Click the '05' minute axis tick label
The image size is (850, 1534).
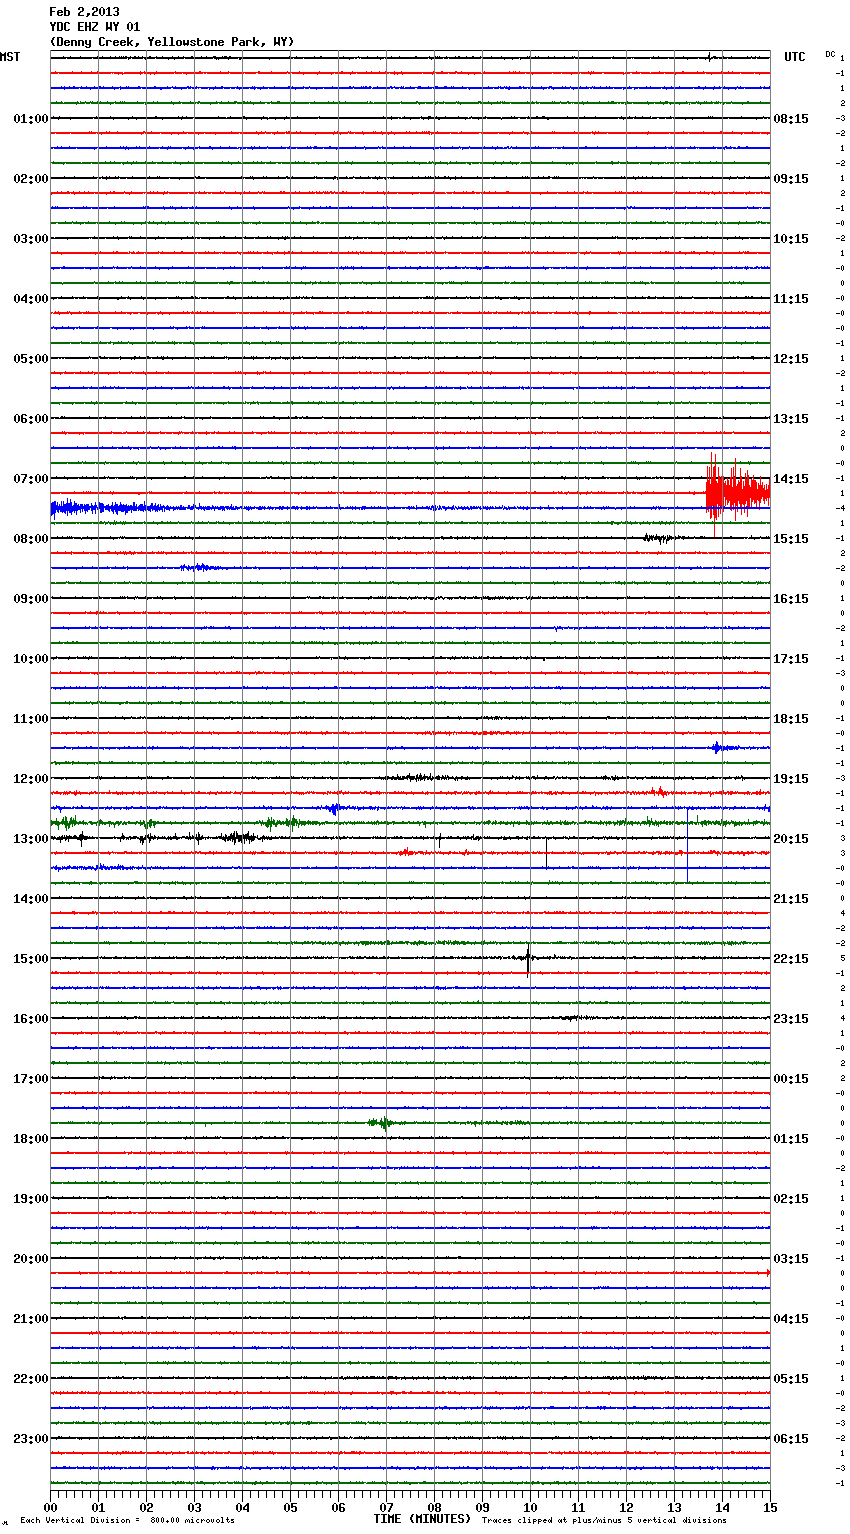pyautogui.click(x=290, y=1508)
